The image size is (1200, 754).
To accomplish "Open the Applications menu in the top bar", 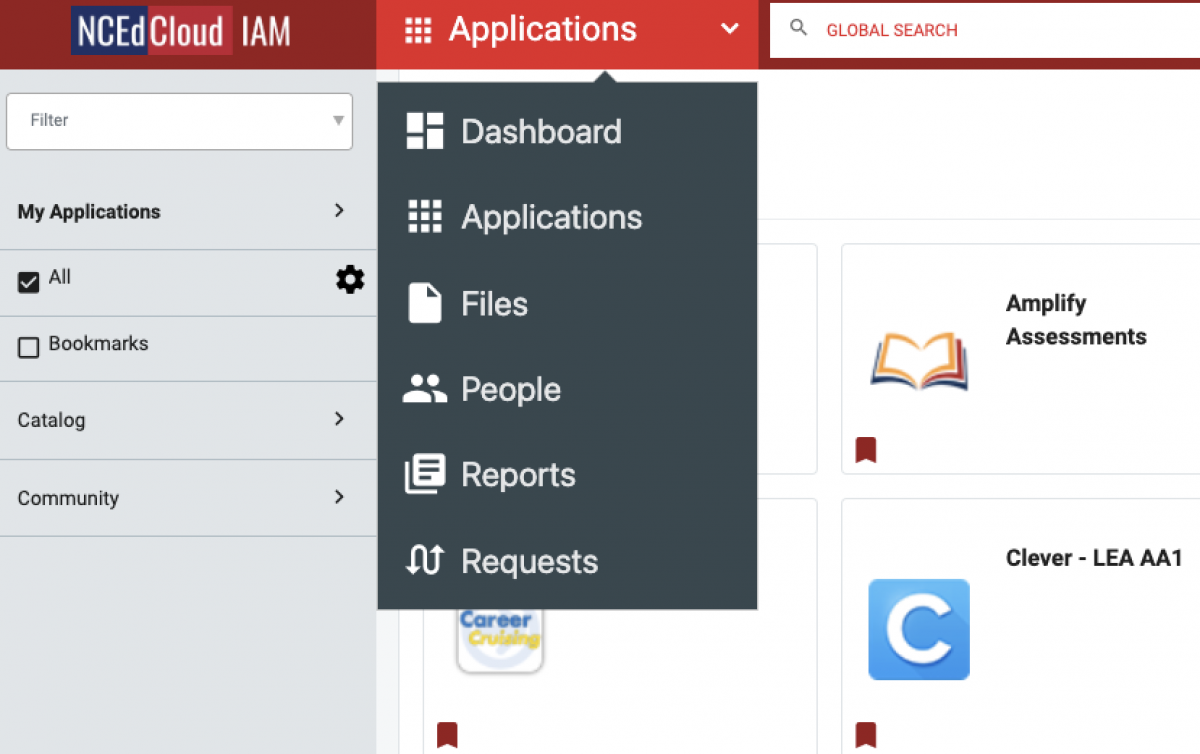I will (x=542, y=29).
